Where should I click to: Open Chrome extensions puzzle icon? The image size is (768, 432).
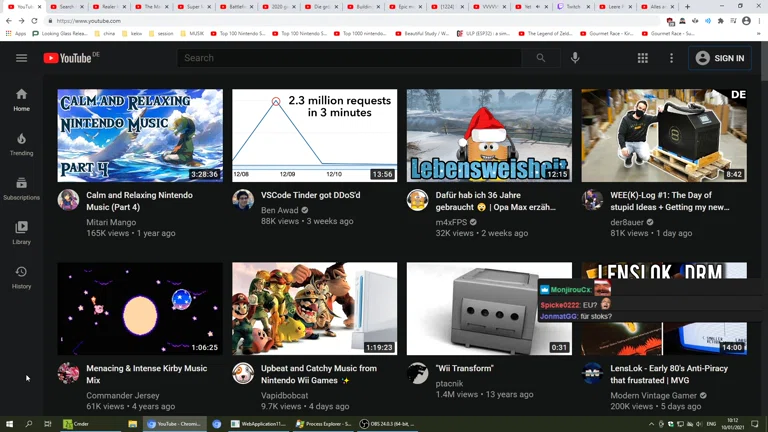pyautogui.click(x=720, y=21)
